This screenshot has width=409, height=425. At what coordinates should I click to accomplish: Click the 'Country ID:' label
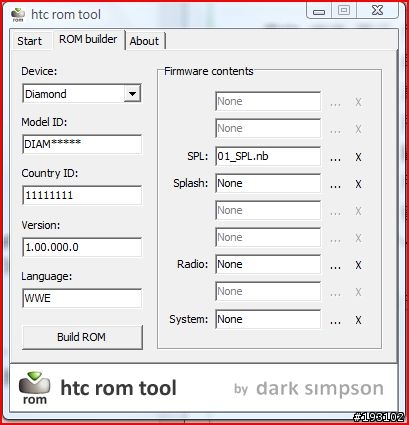pyautogui.click(x=50, y=173)
